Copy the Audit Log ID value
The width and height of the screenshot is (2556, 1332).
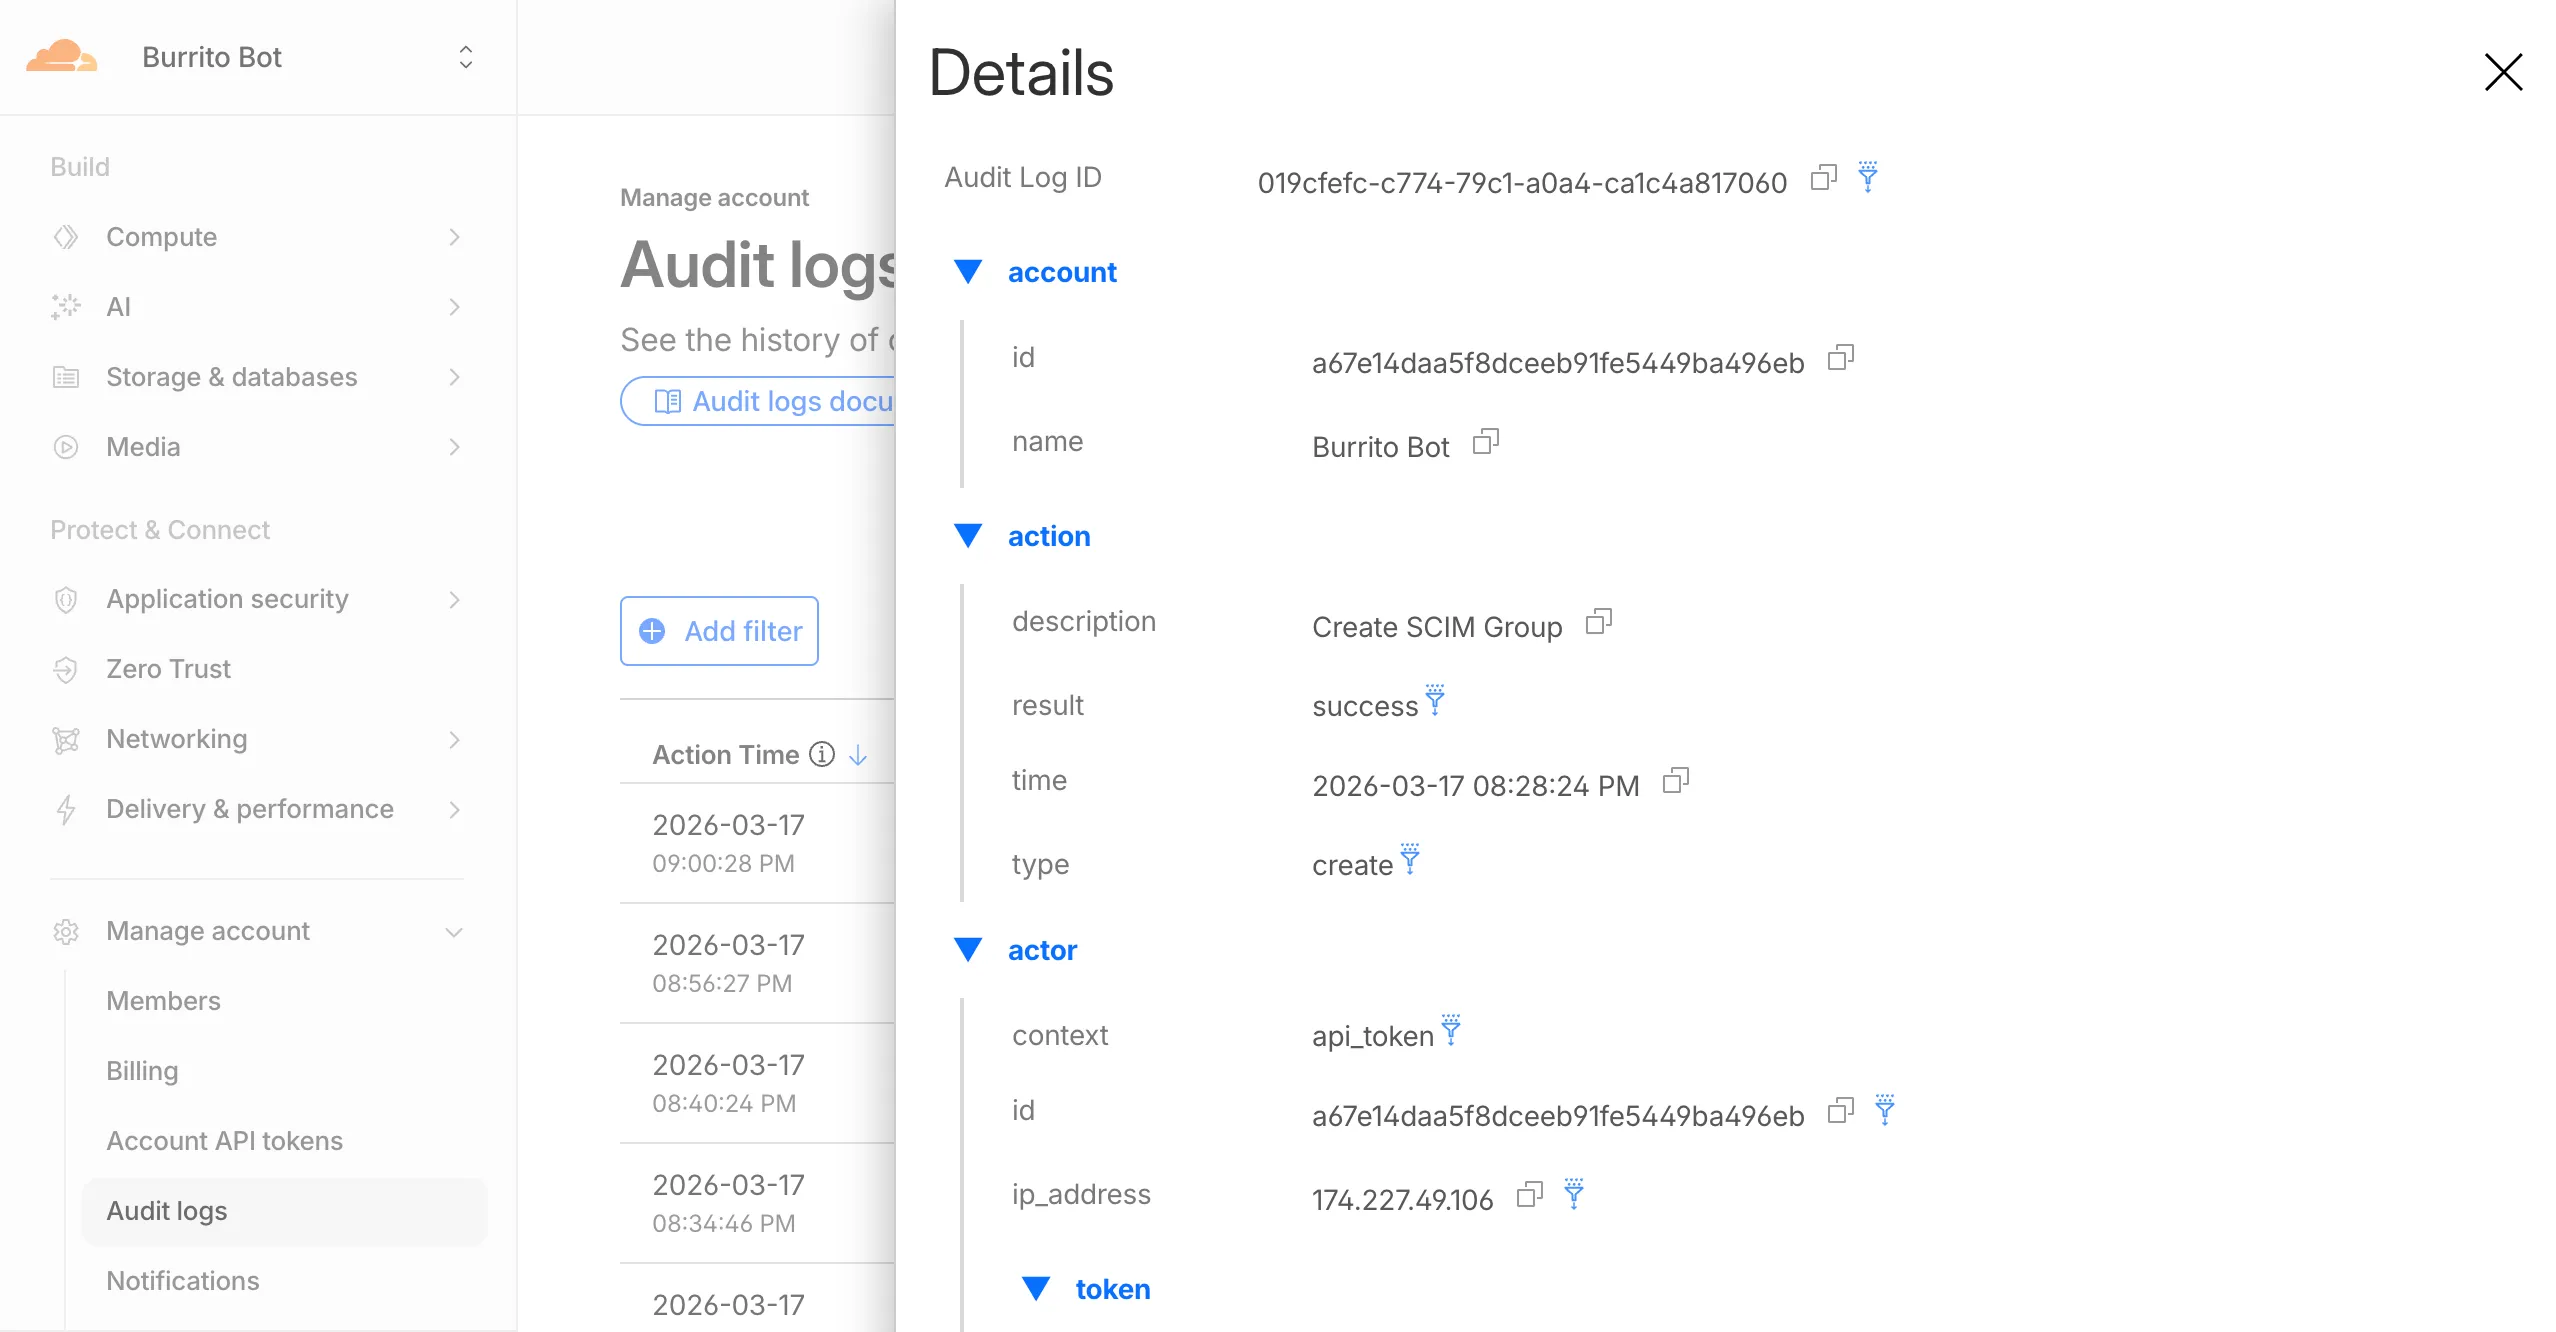(1823, 178)
